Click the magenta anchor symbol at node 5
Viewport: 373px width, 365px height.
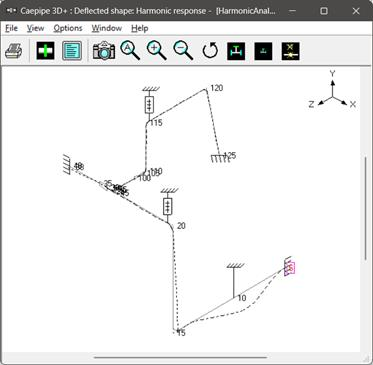click(289, 267)
